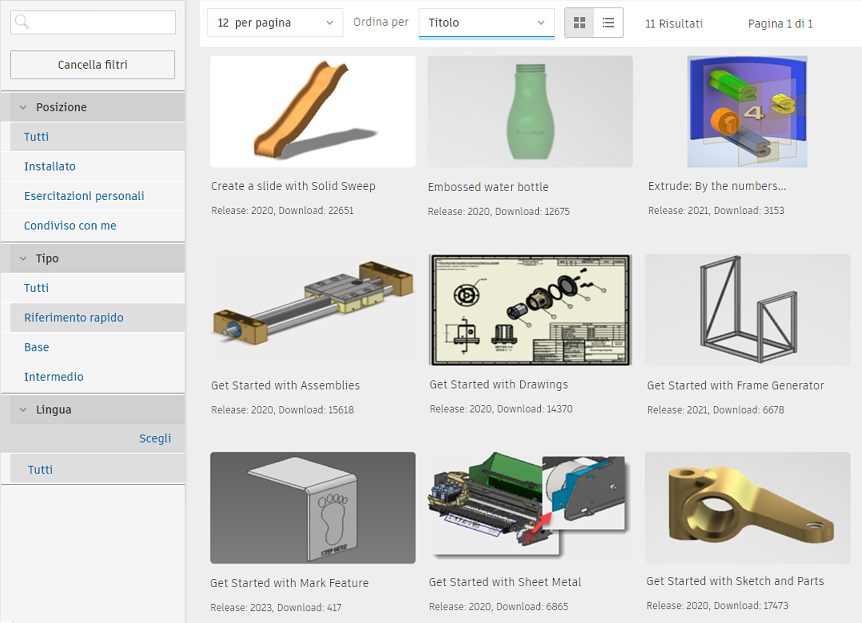The image size is (862, 623).
Task: Click 'Release: 2020, Download: 14370' text
Action: click(x=501, y=409)
